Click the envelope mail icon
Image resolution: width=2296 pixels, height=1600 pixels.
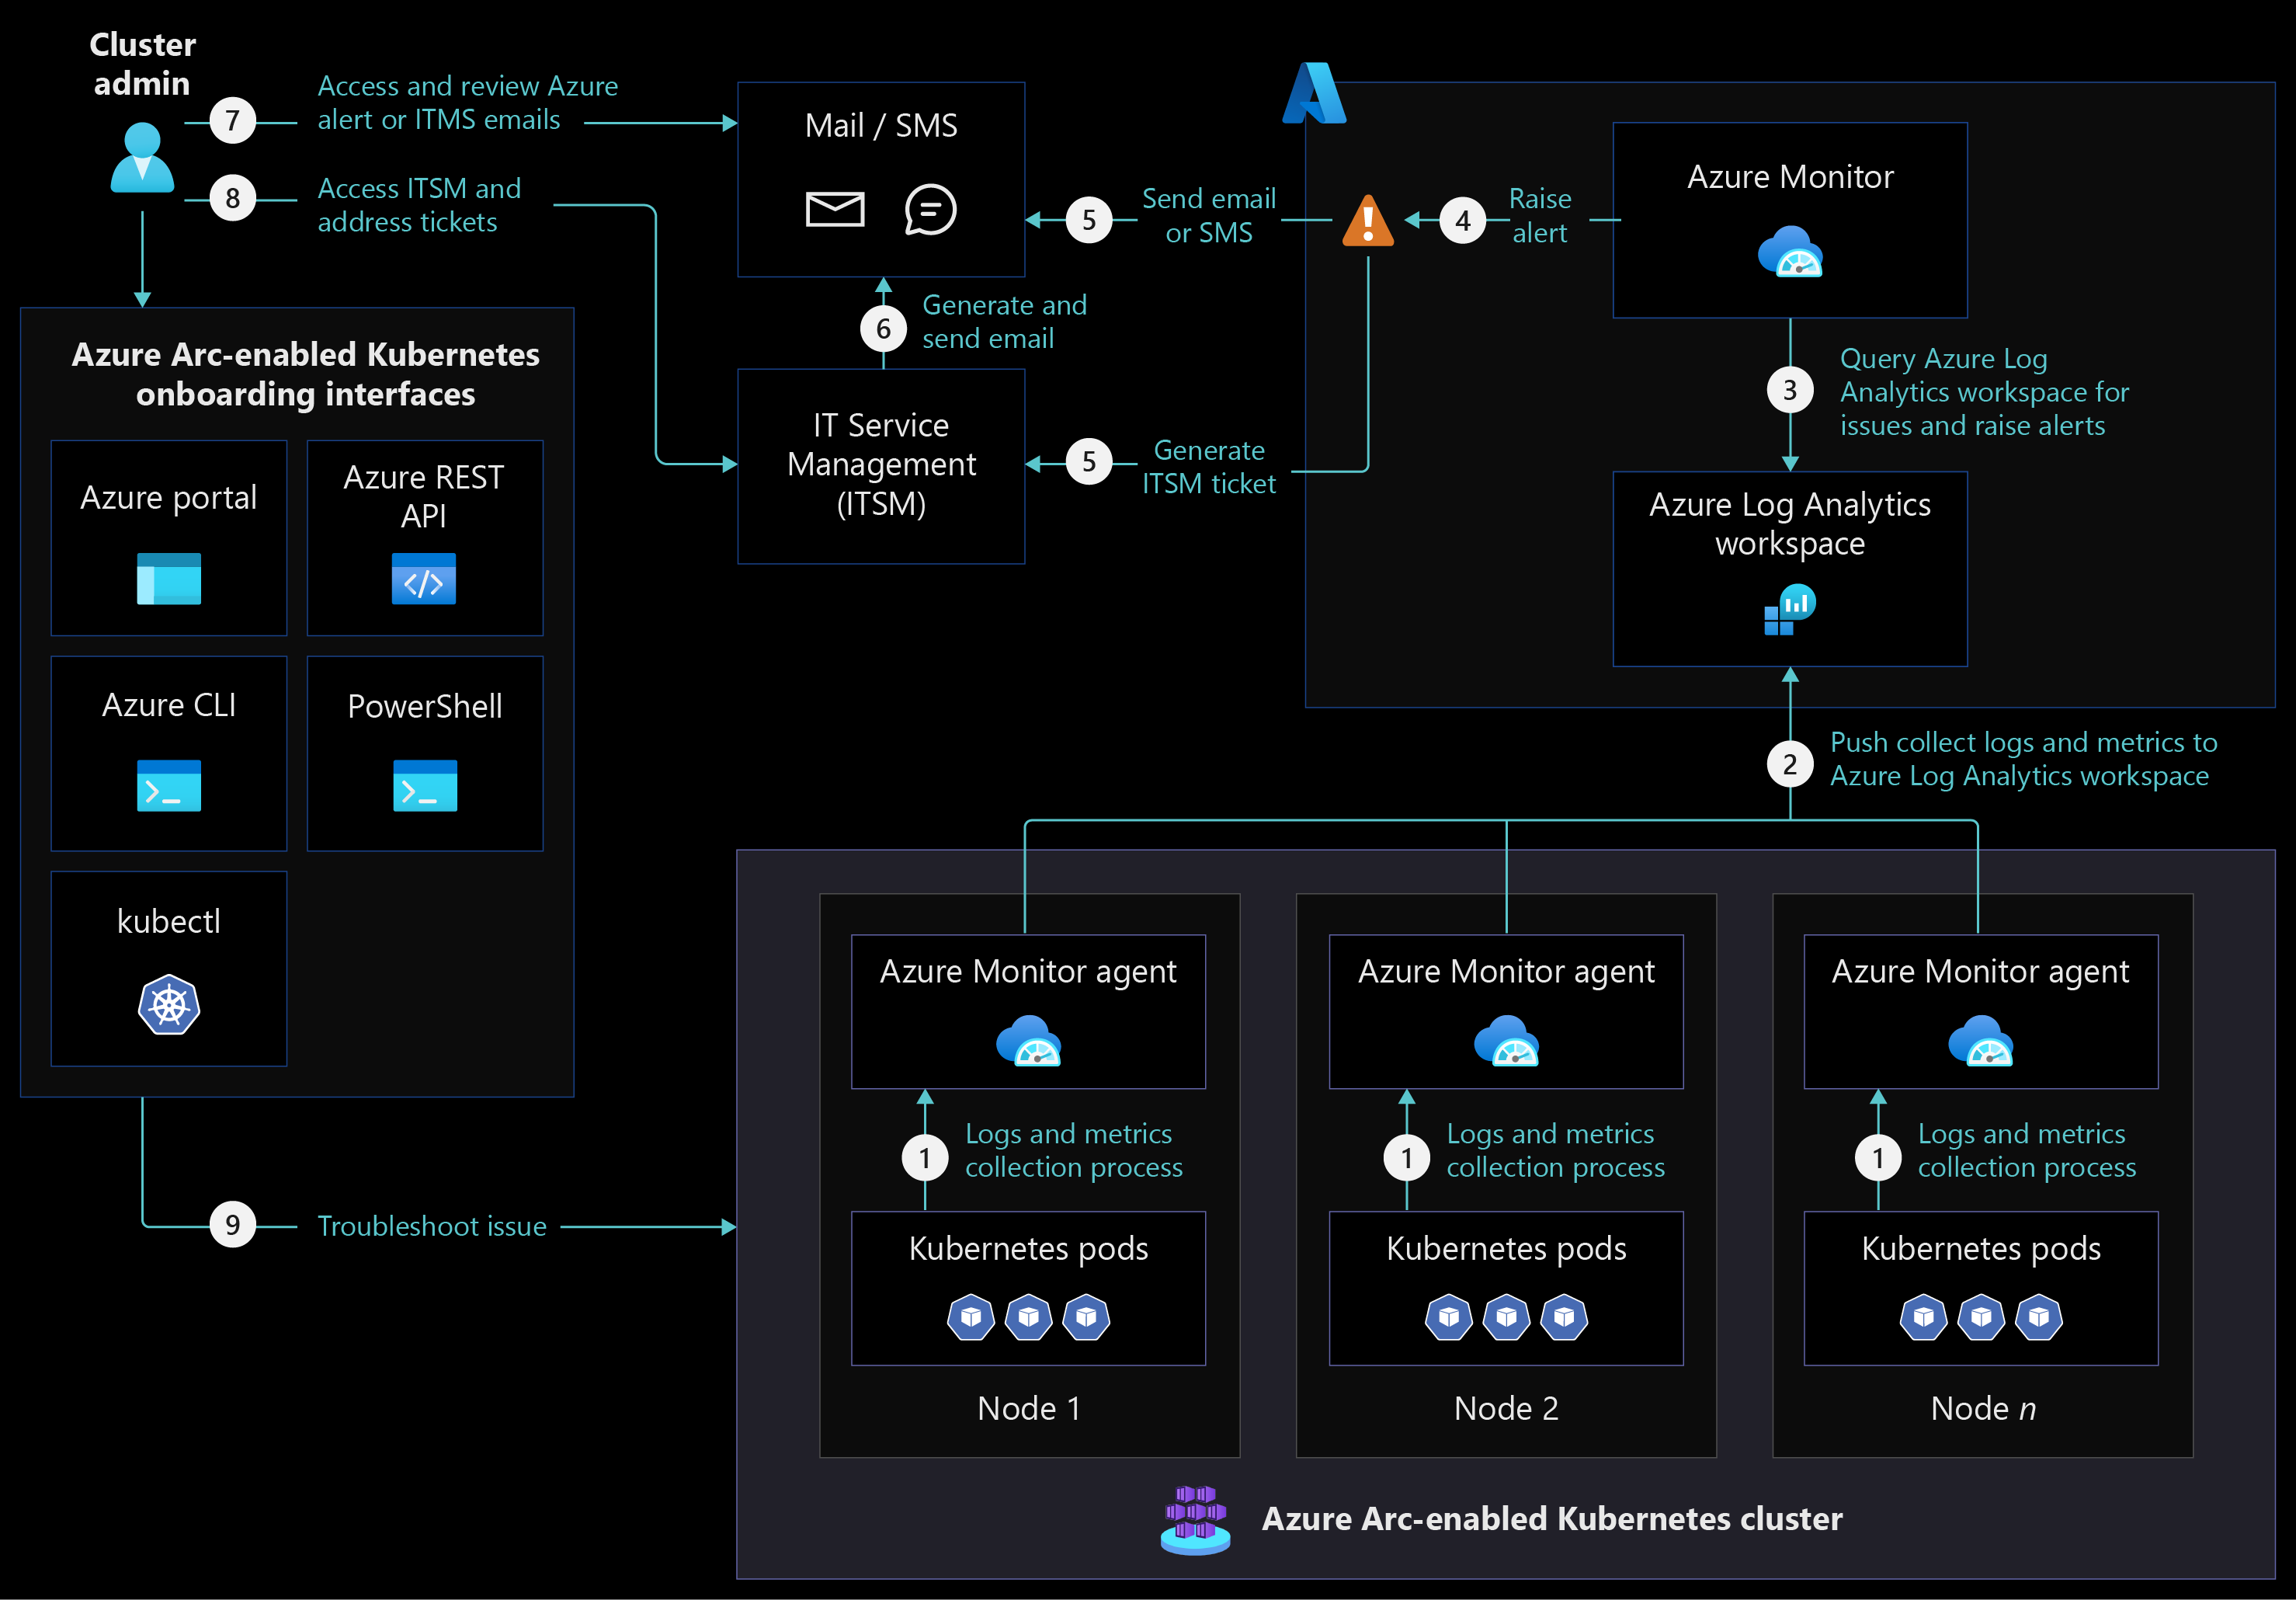pyautogui.click(x=835, y=210)
